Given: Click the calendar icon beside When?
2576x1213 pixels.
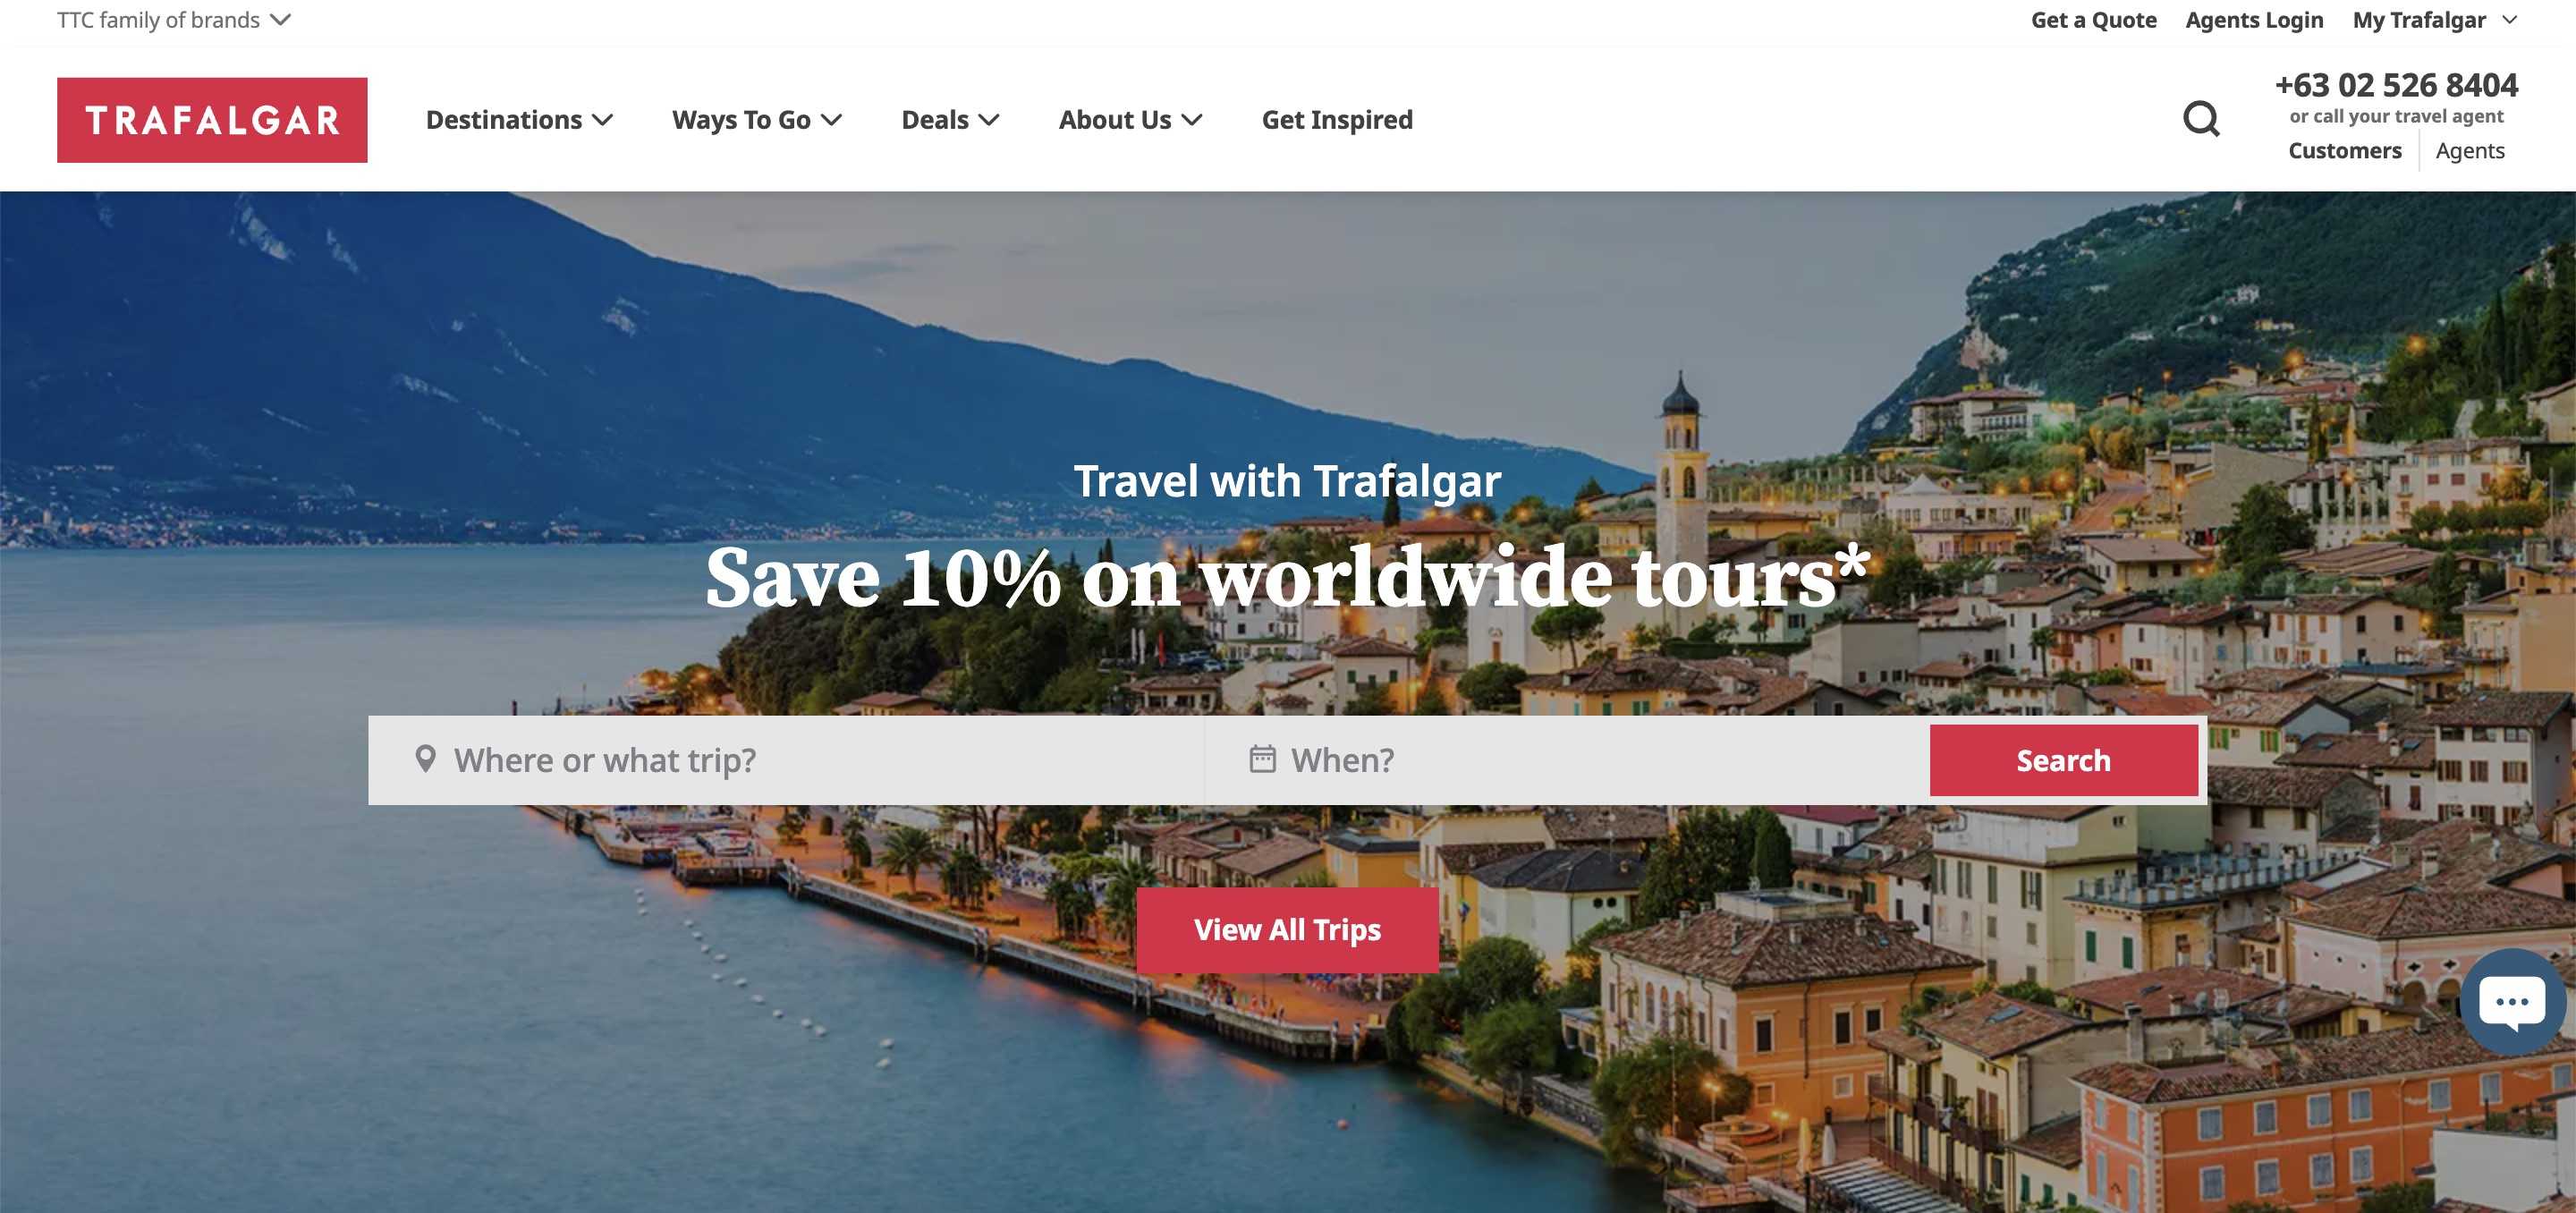Looking at the screenshot, I should tap(1262, 759).
